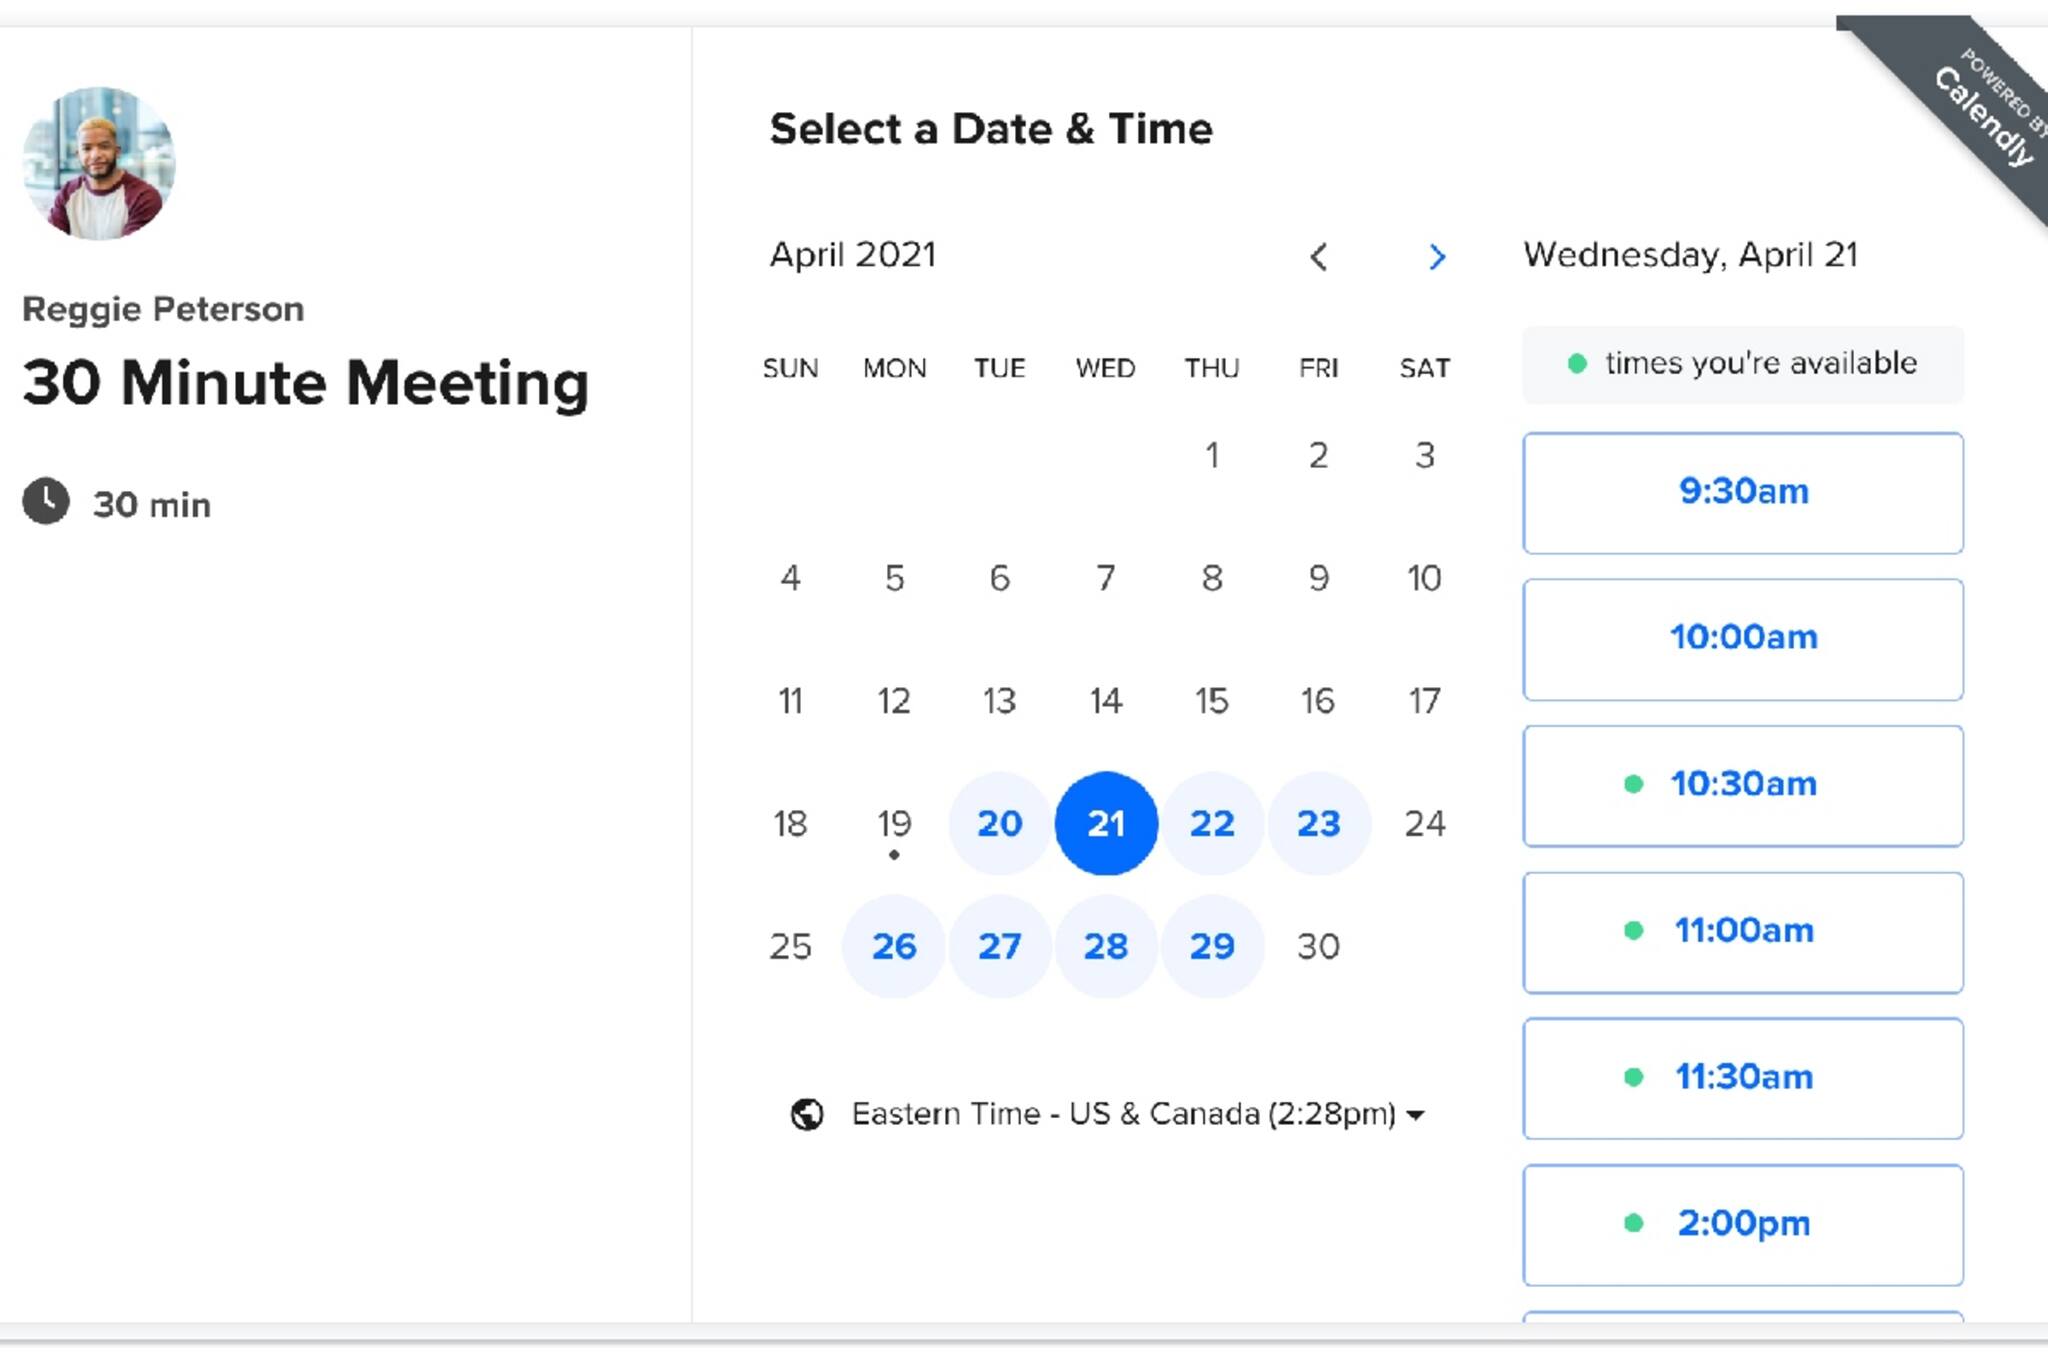Select Monday April 26 date
The width and height of the screenshot is (2048, 1365).
pos(894,946)
